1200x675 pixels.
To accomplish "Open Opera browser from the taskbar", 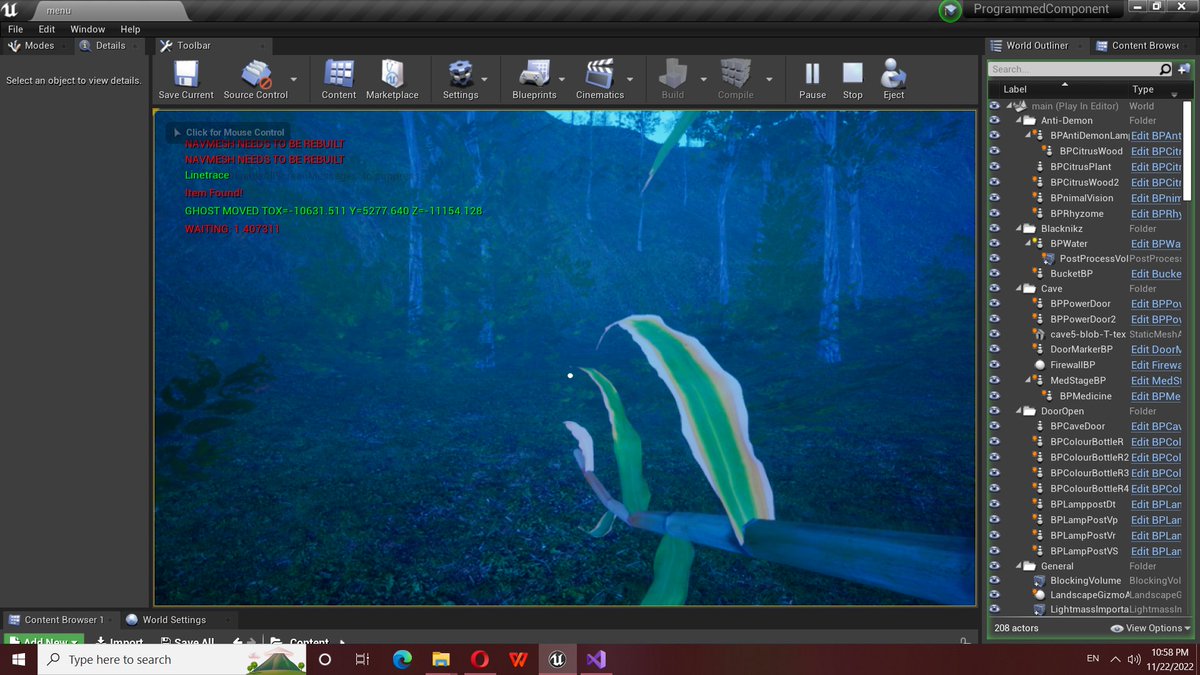I will [x=480, y=660].
